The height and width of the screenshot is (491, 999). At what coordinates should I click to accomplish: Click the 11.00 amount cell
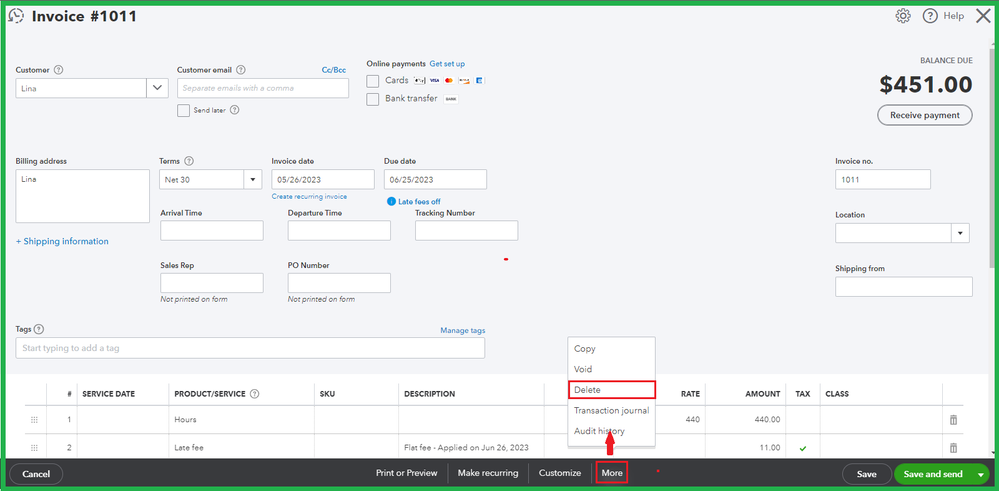click(x=746, y=448)
